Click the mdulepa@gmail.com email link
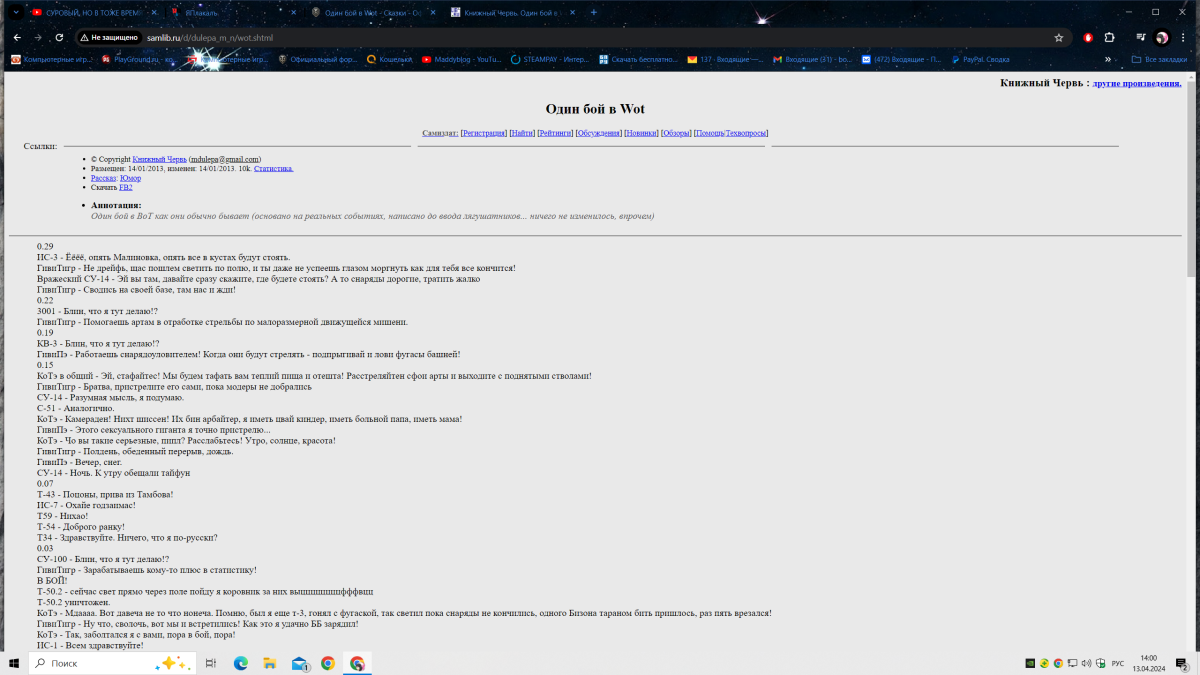 [x=225, y=159]
